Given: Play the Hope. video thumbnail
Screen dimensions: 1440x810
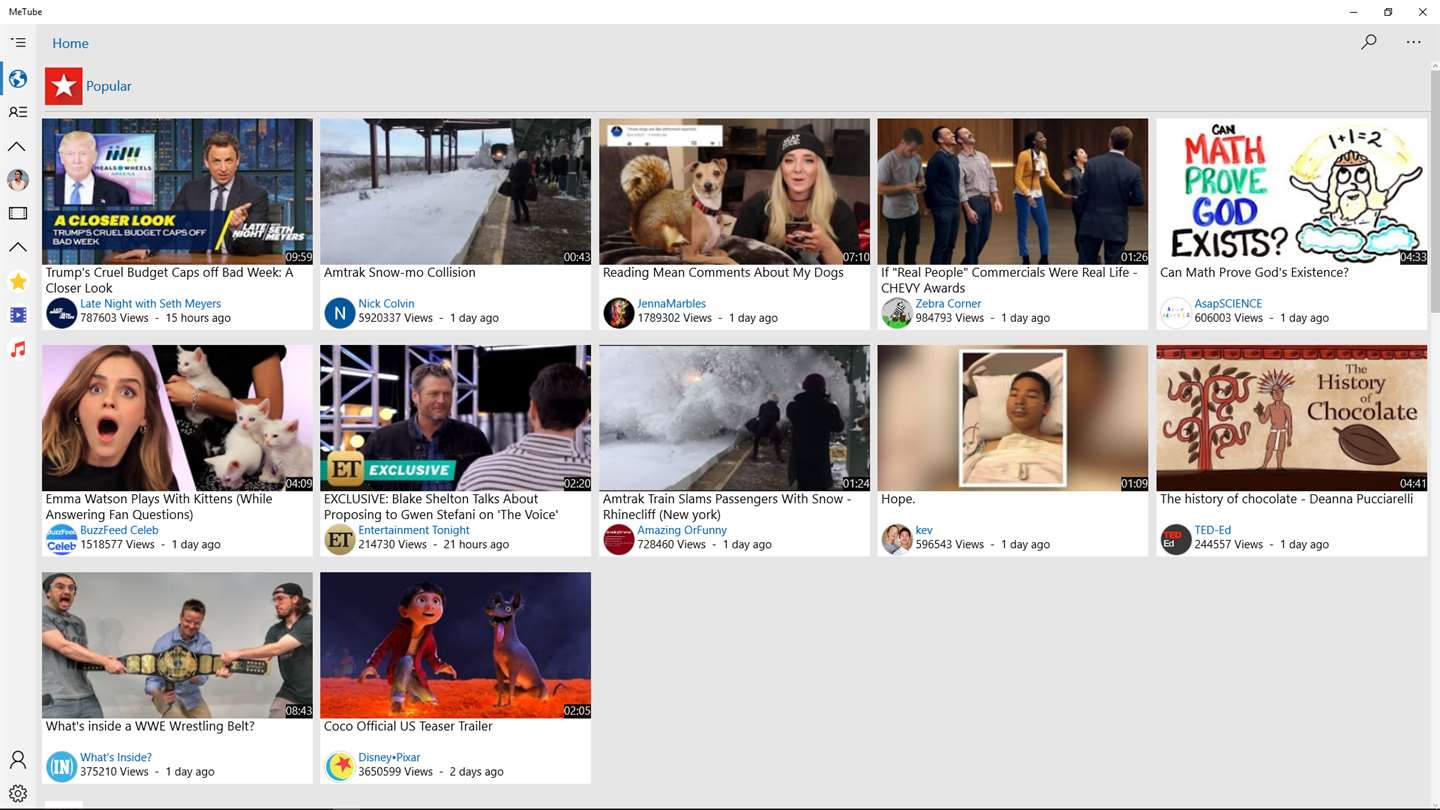Looking at the screenshot, I should tap(1013, 418).
